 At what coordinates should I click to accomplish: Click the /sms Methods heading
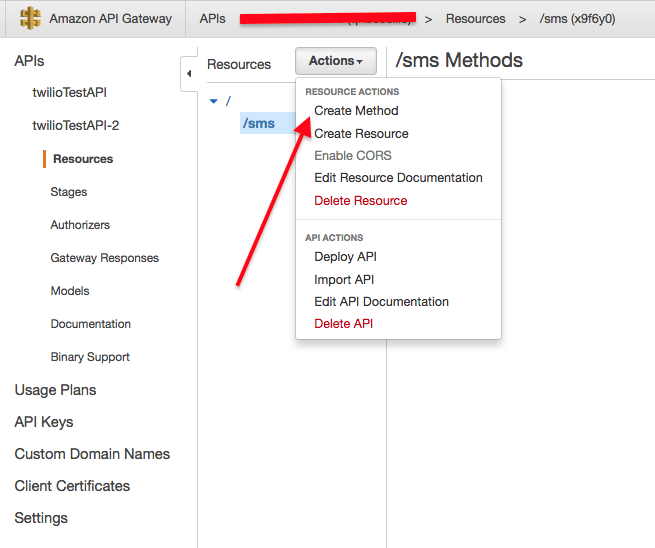[x=459, y=60]
